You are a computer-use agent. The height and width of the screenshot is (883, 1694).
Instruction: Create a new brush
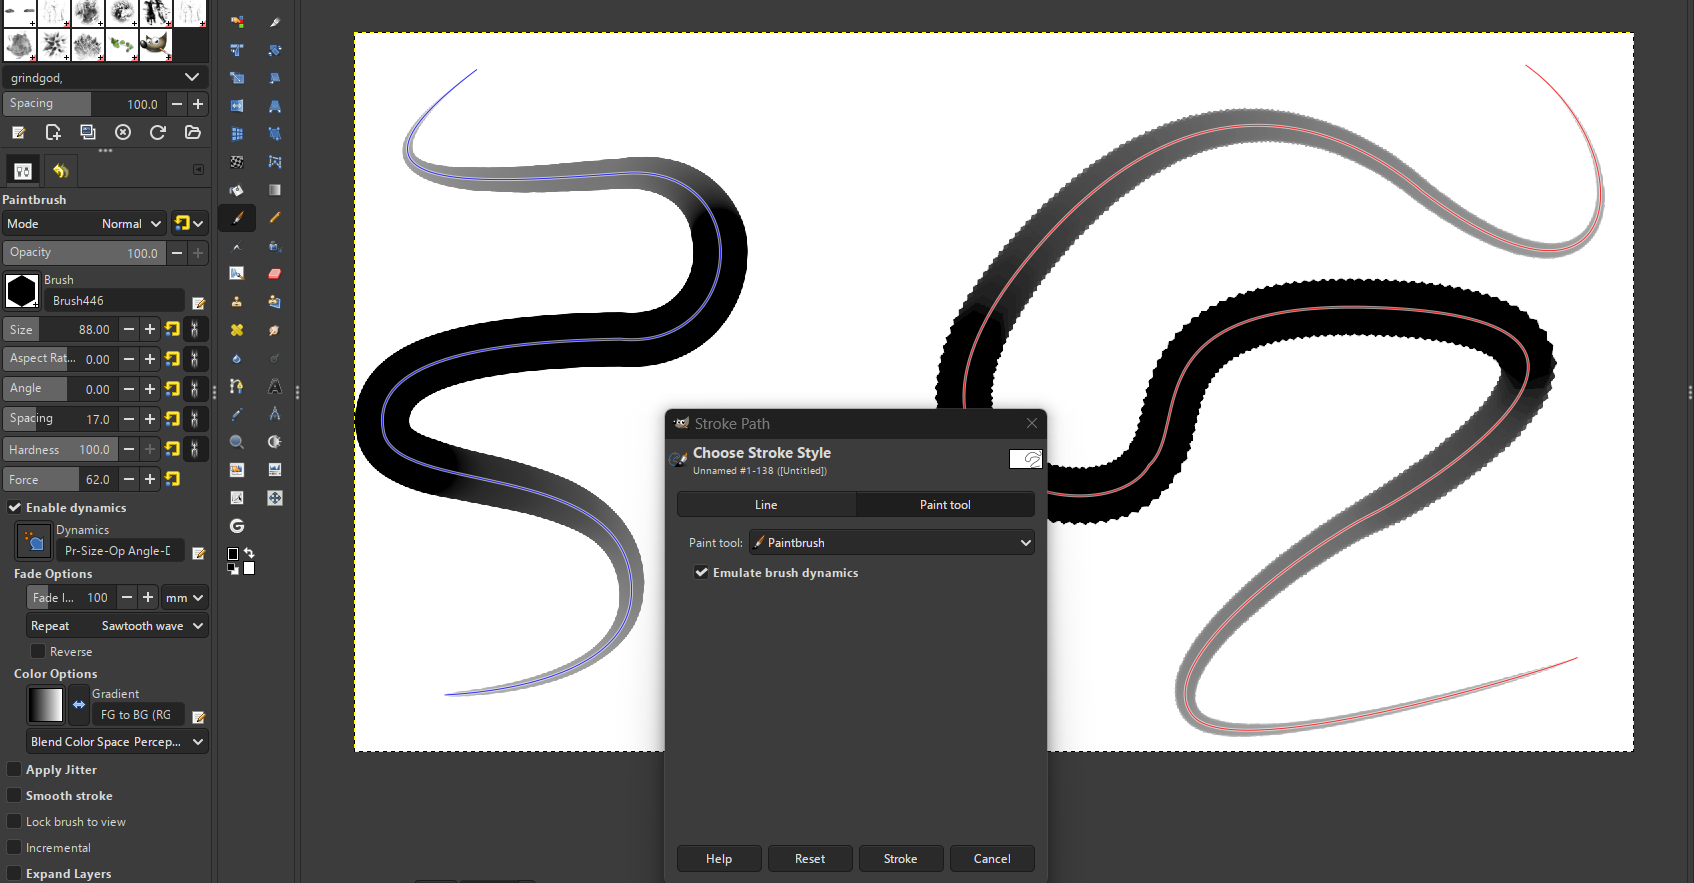click(x=53, y=132)
